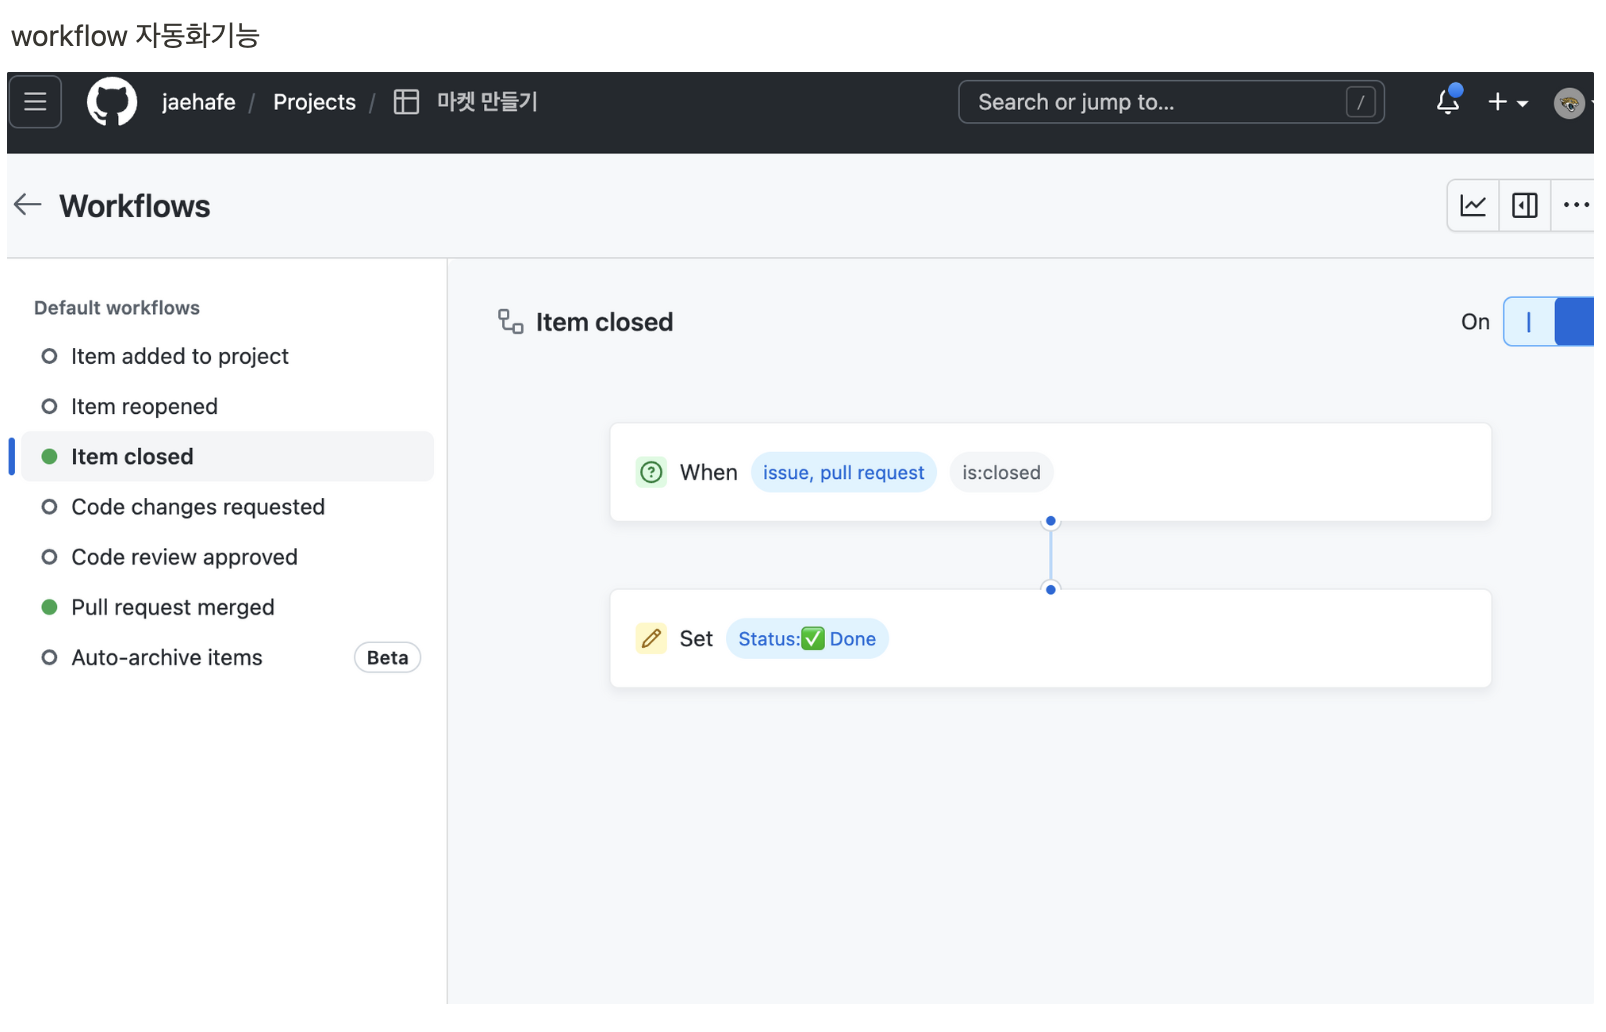The width and height of the screenshot is (1606, 1032).
Task: Open the three-dot more options menu
Action: (x=1575, y=206)
